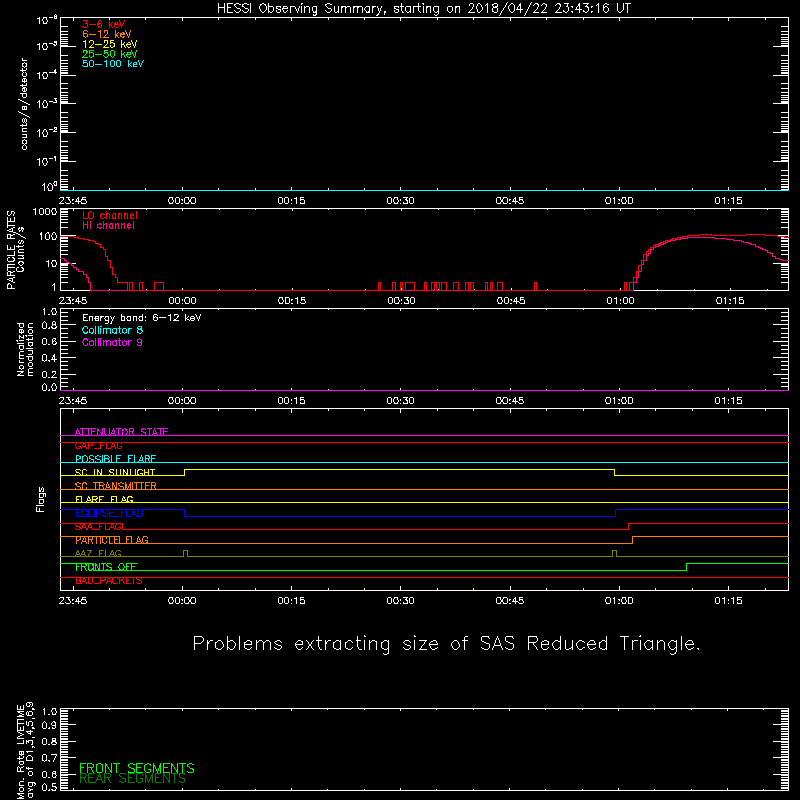Click the '01:15' time label under the modulation plot
Screen dimensions: 800x800
[729, 401]
